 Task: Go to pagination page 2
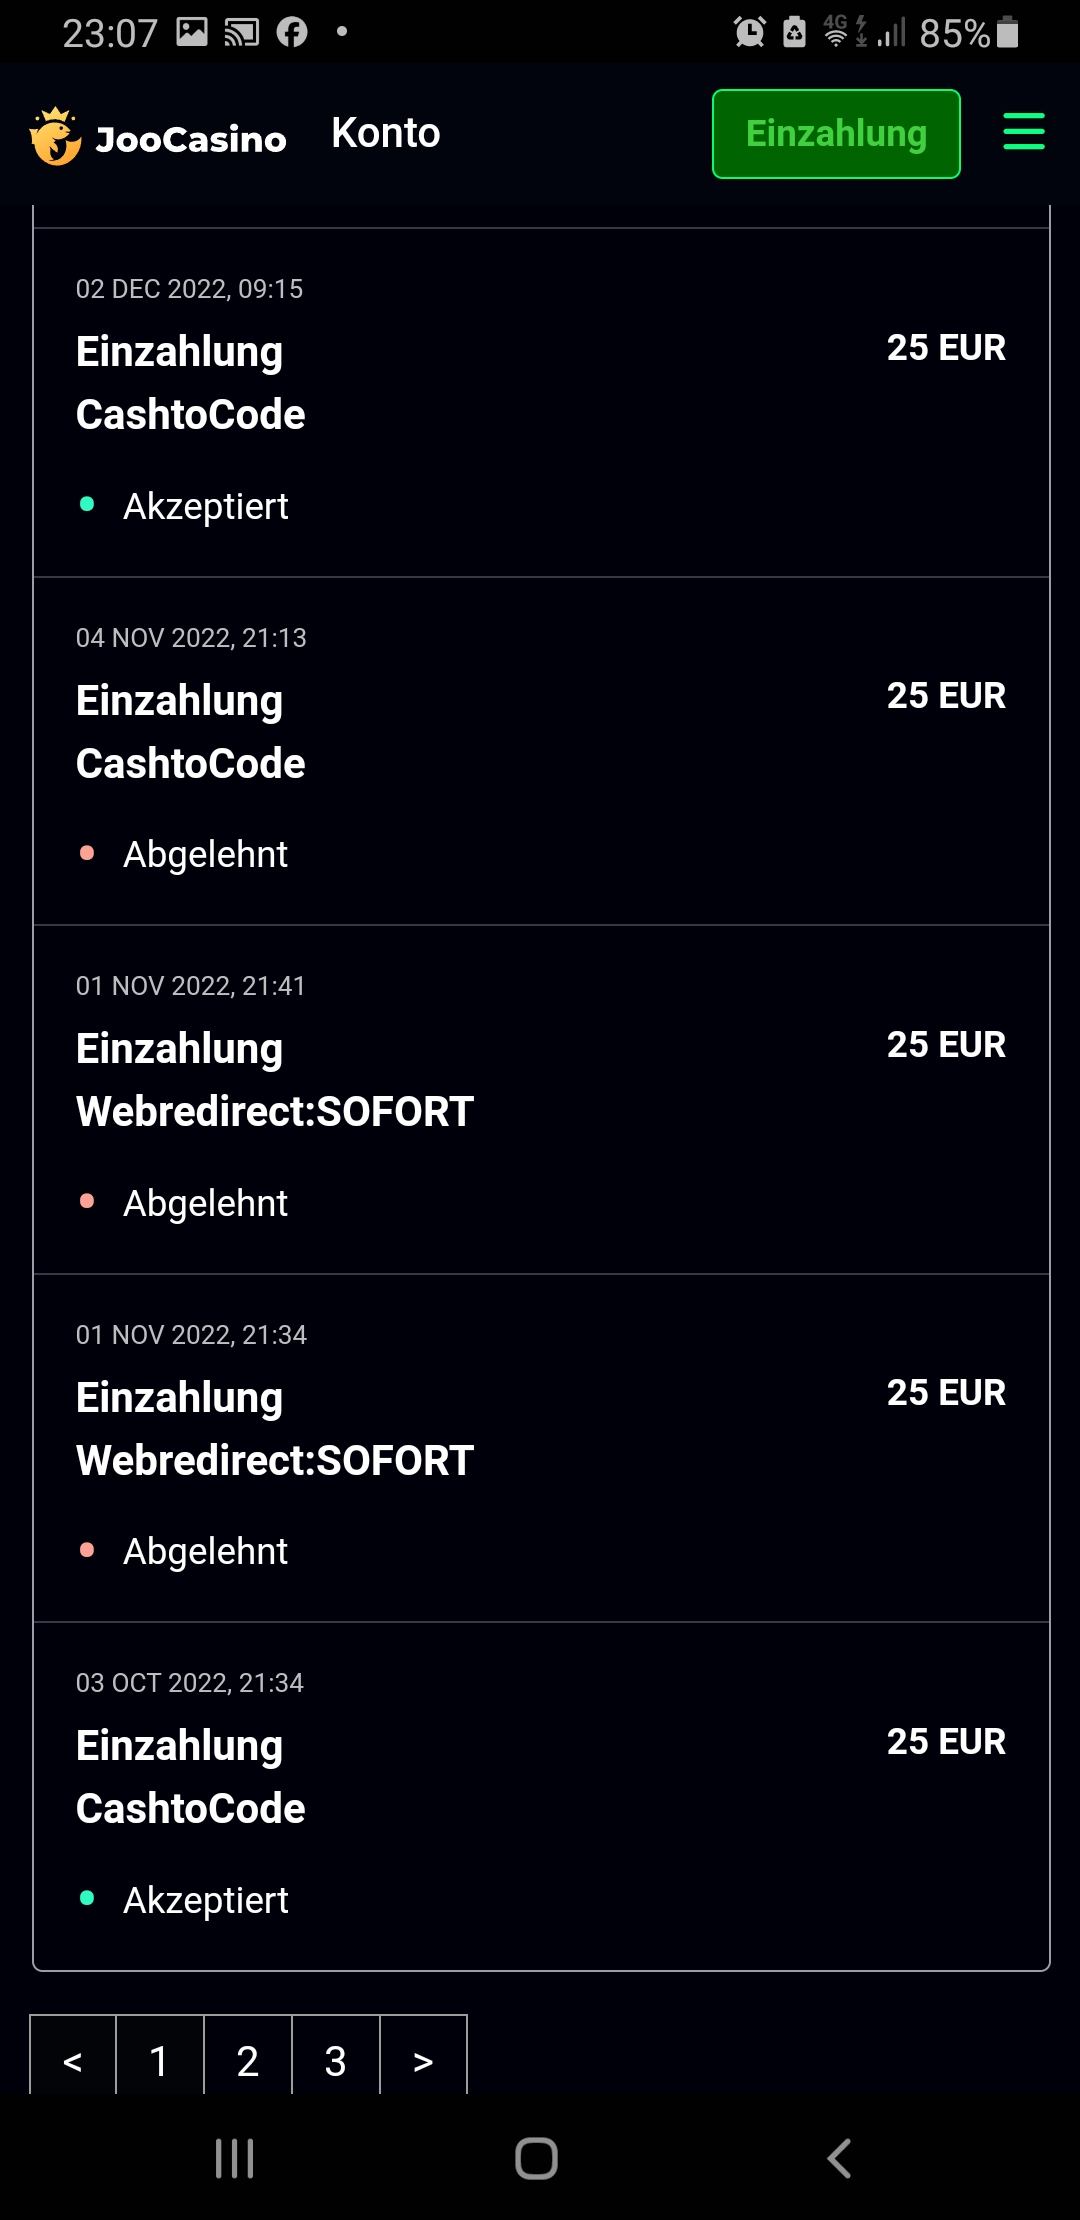(x=247, y=2060)
